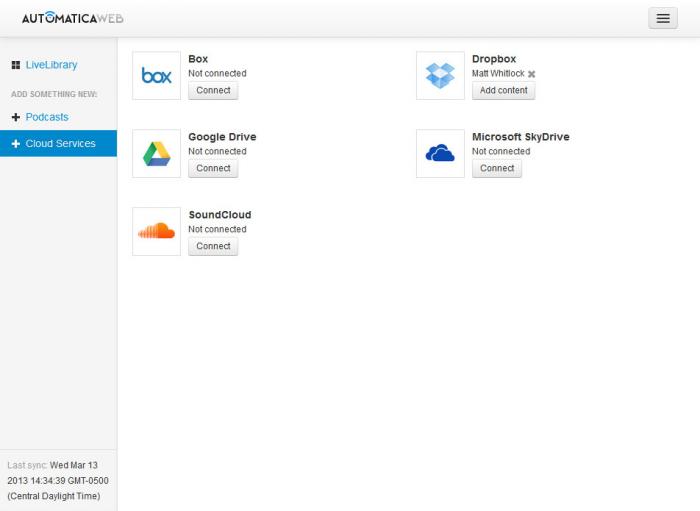Click the plus icon beside Podcasts
The height and width of the screenshot is (511, 700).
(x=16, y=117)
